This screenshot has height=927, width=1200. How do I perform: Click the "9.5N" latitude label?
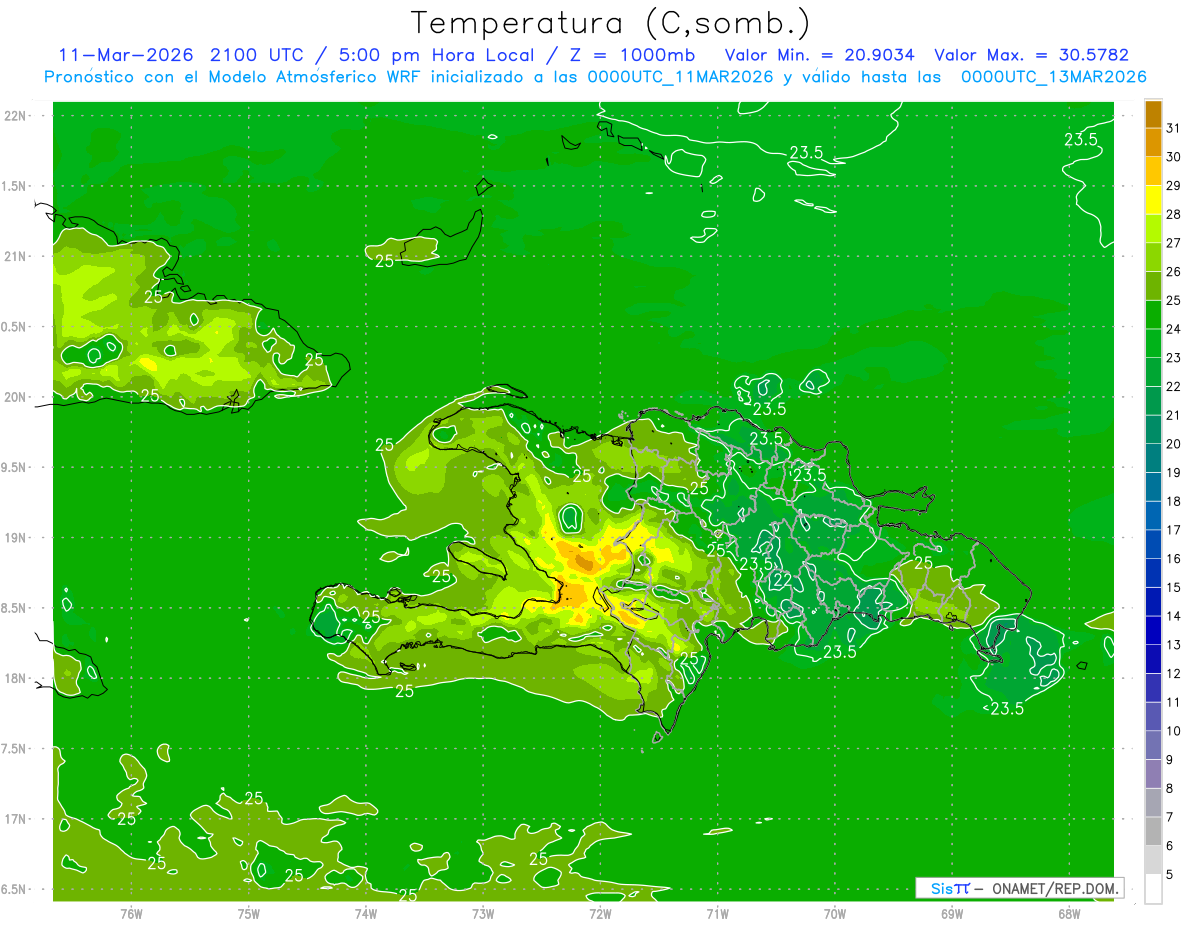coord(15,467)
